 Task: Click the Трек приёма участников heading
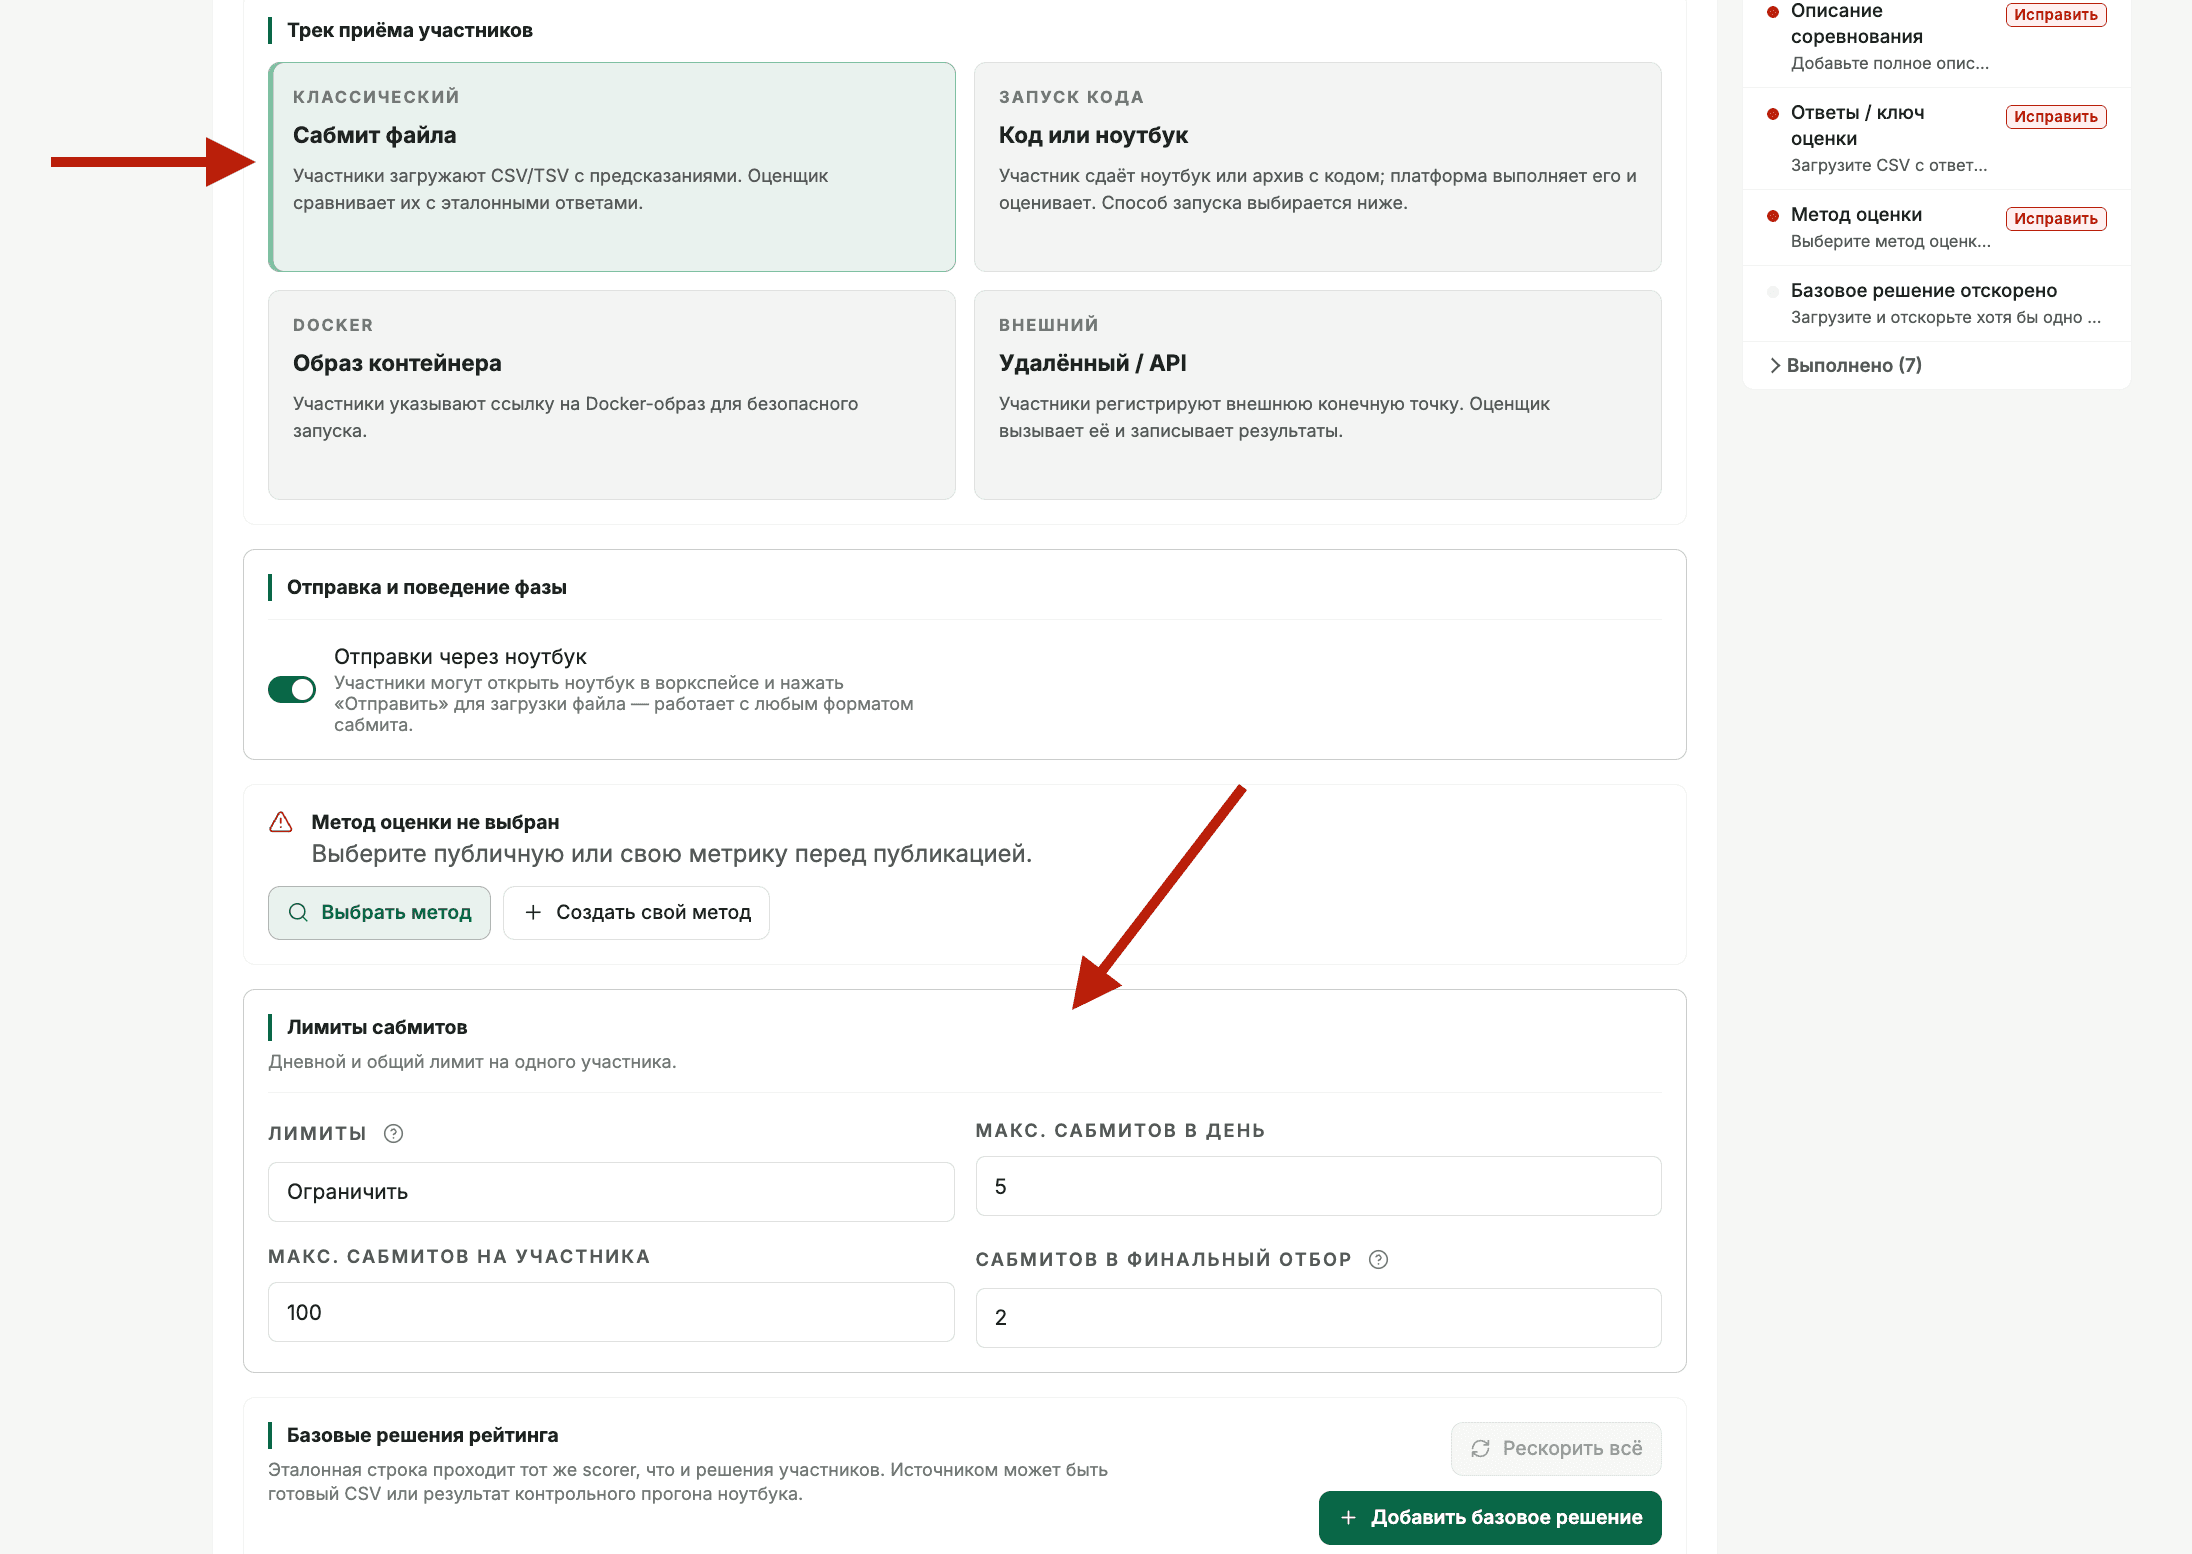point(410,30)
